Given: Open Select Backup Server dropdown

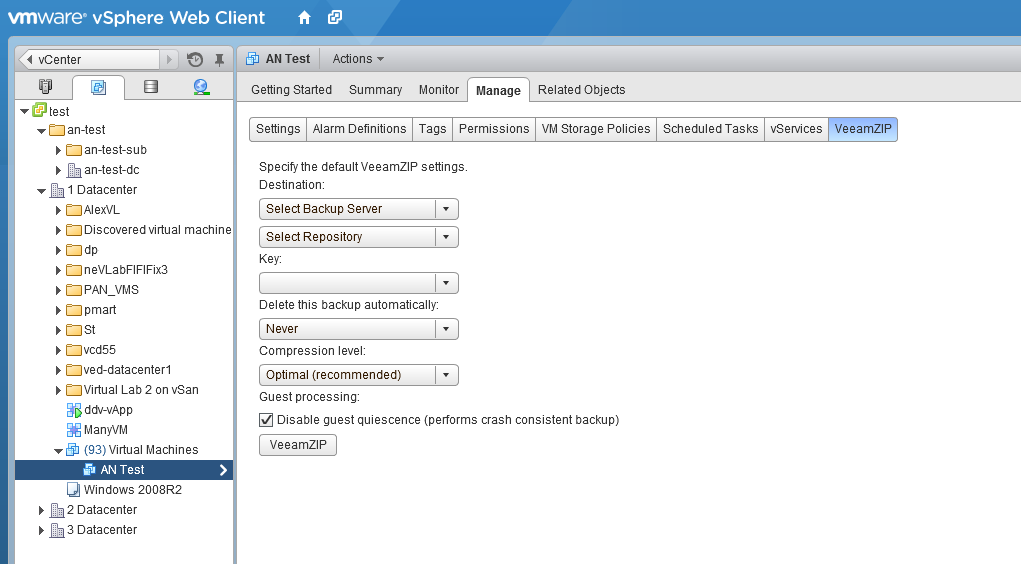Looking at the screenshot, I should click(x=359, y=209).
